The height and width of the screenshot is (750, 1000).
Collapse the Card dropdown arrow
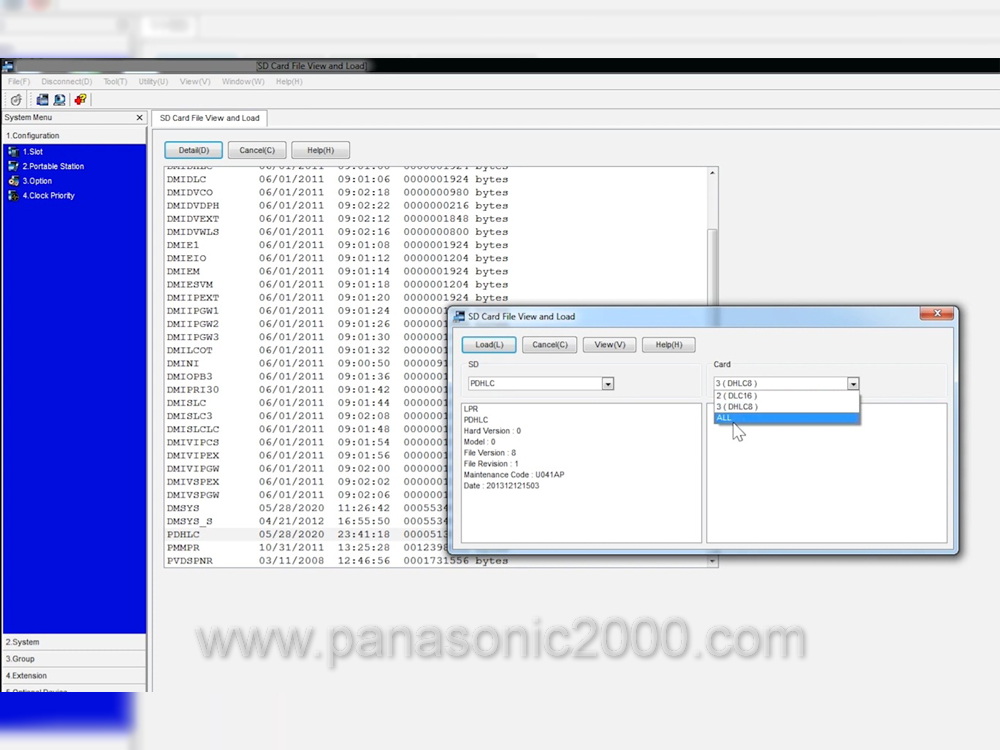coord(852,384)
